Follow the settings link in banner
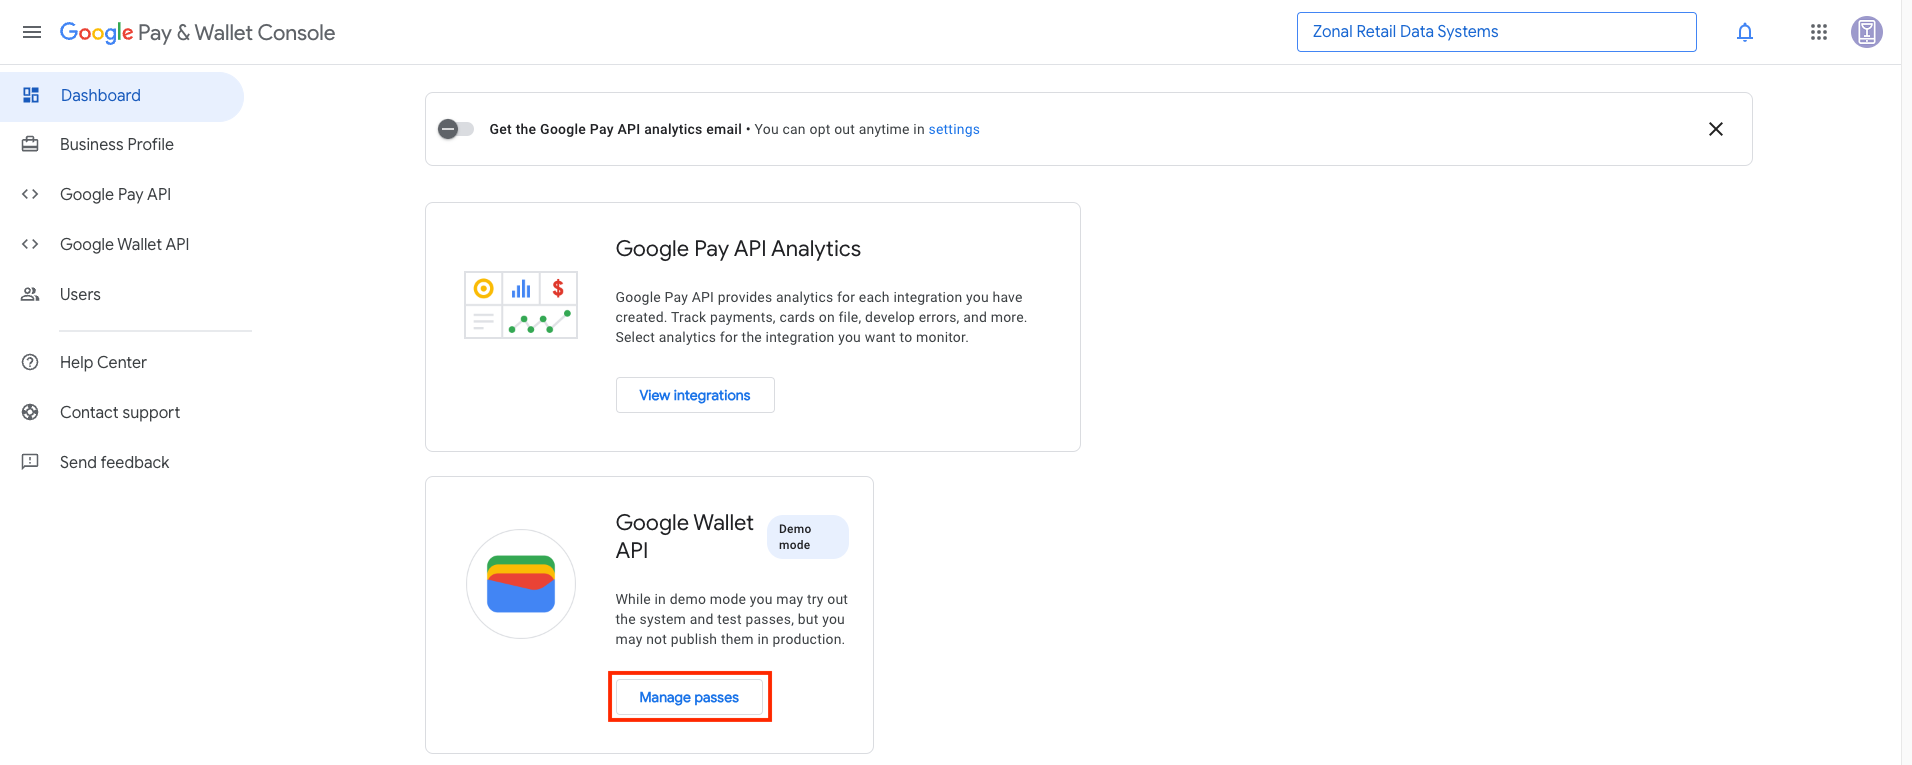Screen dimensions: 1912x765 [x=954, y=130]
